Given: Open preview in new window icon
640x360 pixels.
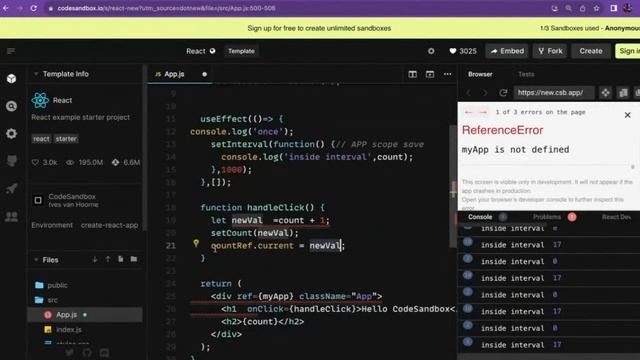Looking at the screenshot, I should (x=623, y=93).
